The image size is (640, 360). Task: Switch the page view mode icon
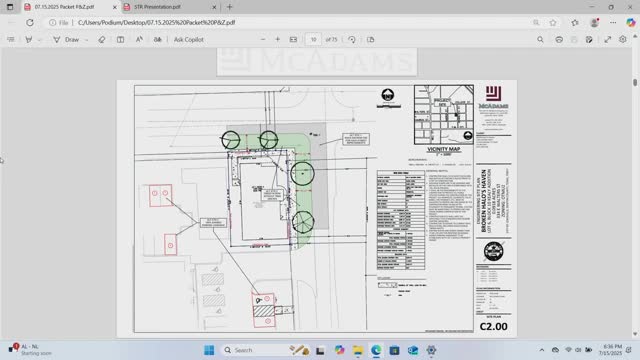371,40
